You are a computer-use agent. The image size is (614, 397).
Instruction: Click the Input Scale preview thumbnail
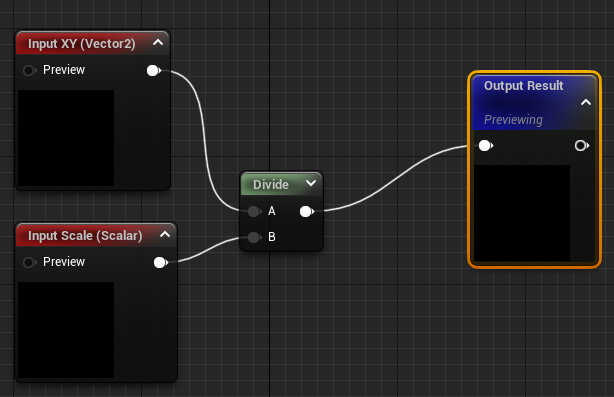click(x=66, y=330)
